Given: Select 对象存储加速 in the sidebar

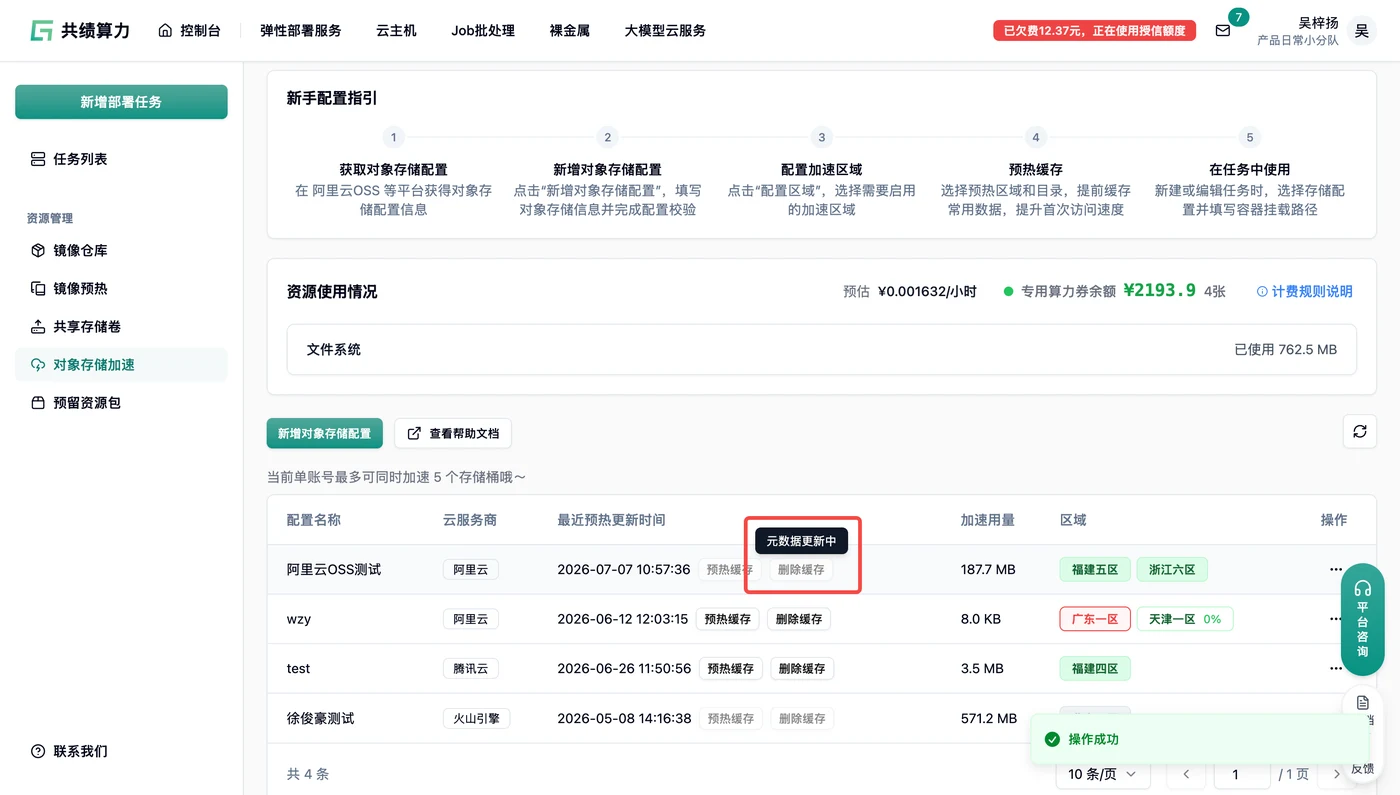Looking at the screenshot, I should click(121, 364).
